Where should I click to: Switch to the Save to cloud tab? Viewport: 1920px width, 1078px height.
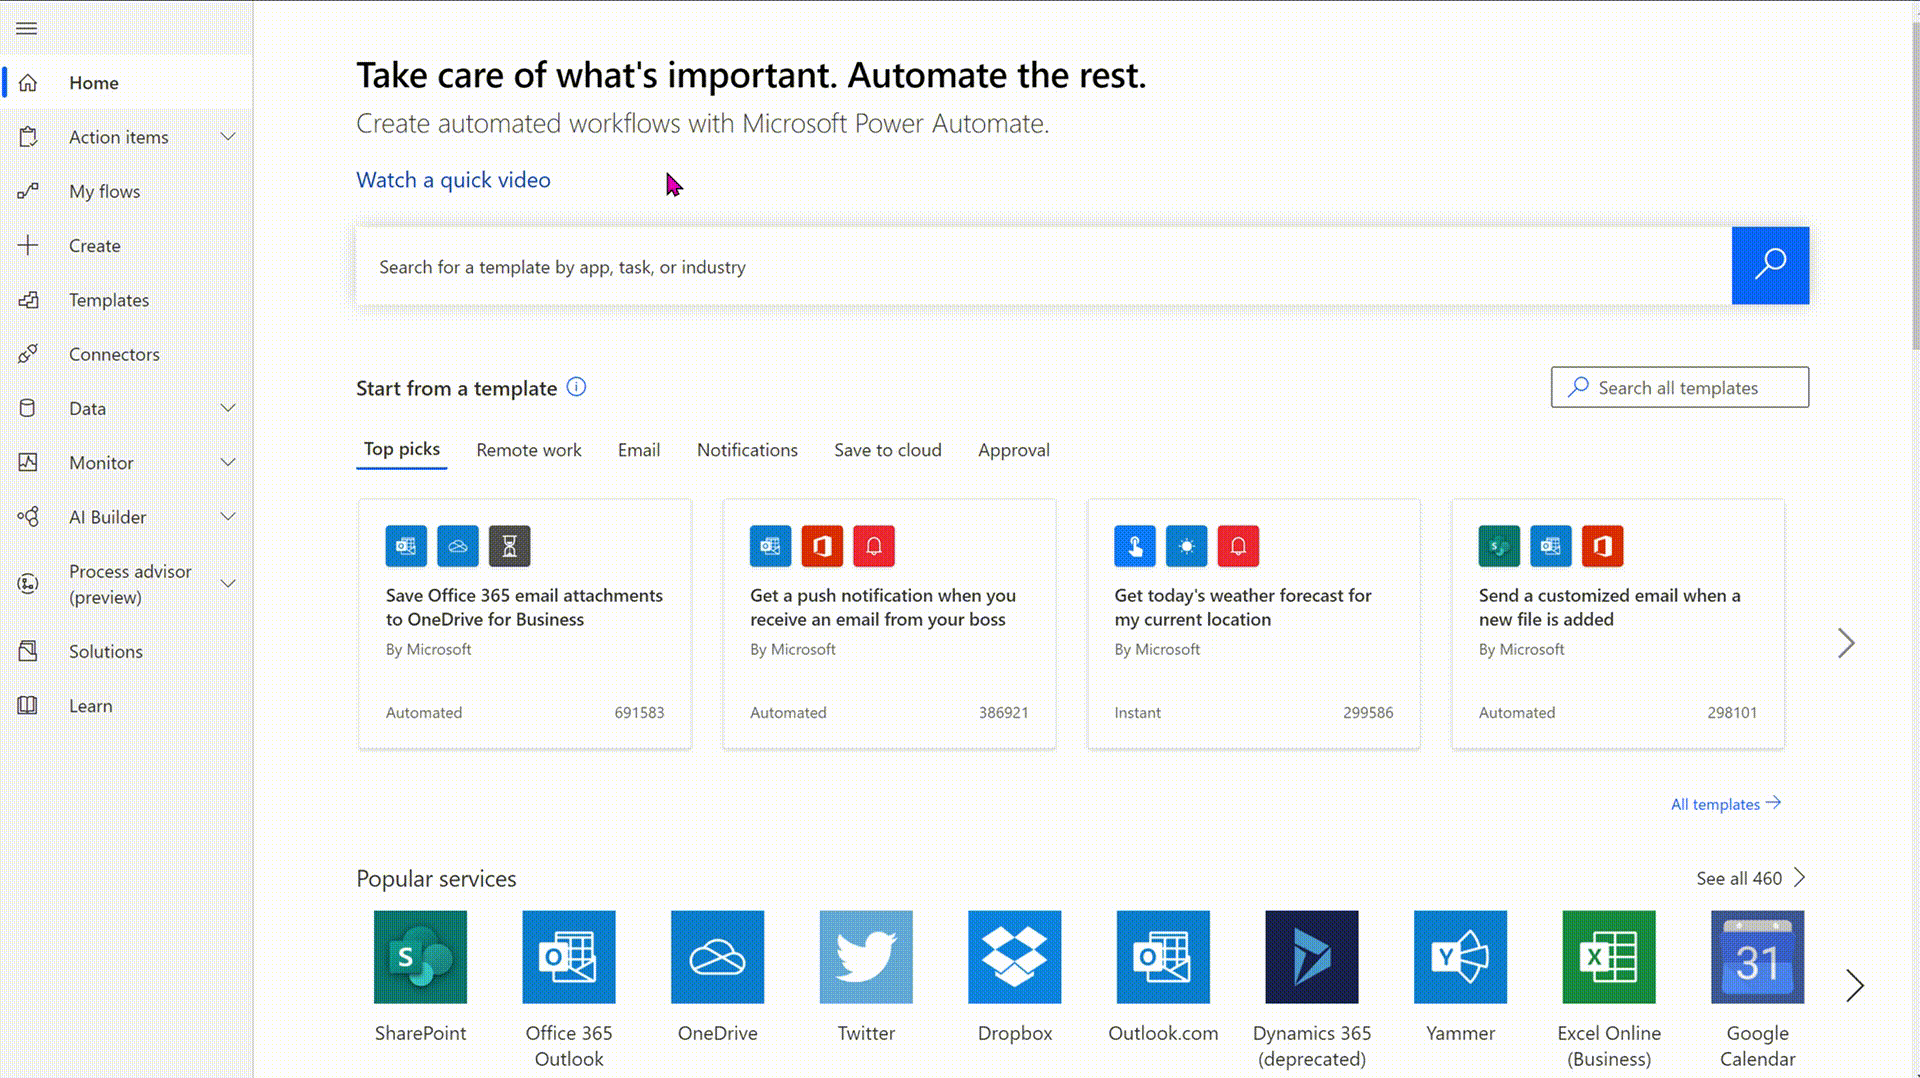click(x=888, y=450)
